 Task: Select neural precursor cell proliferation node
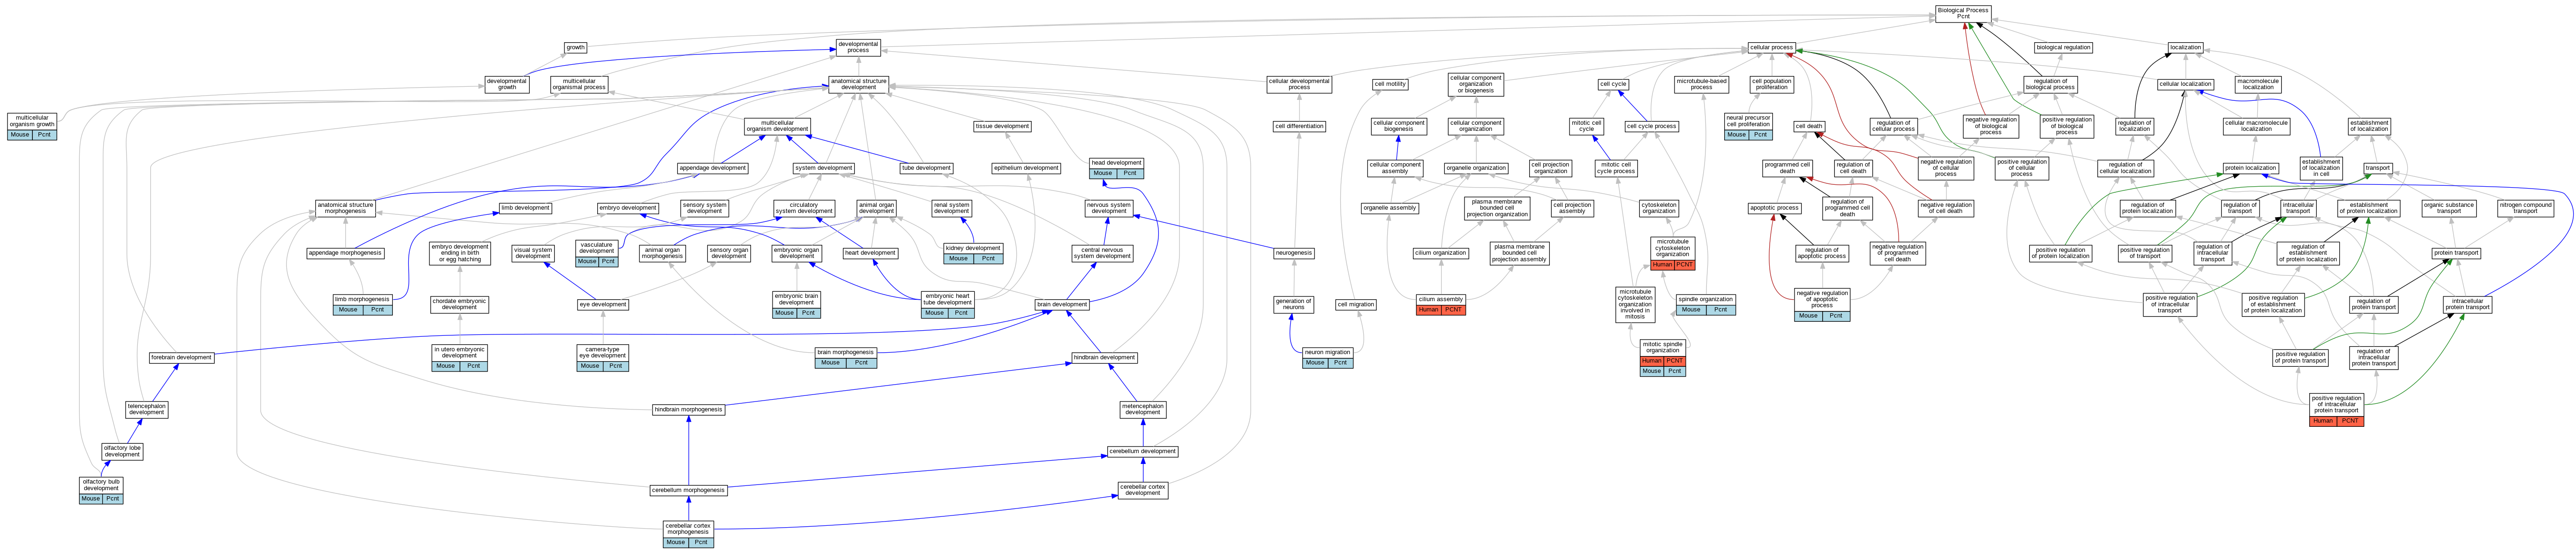coord(1749,126)
